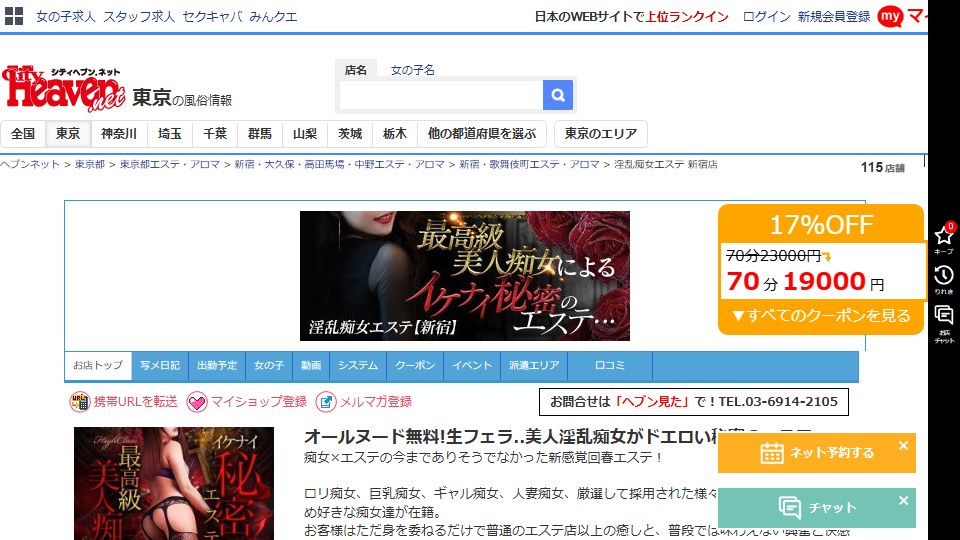Select 神奈川 in region bar
The image size is (960, 540).
tap(119, 133)
